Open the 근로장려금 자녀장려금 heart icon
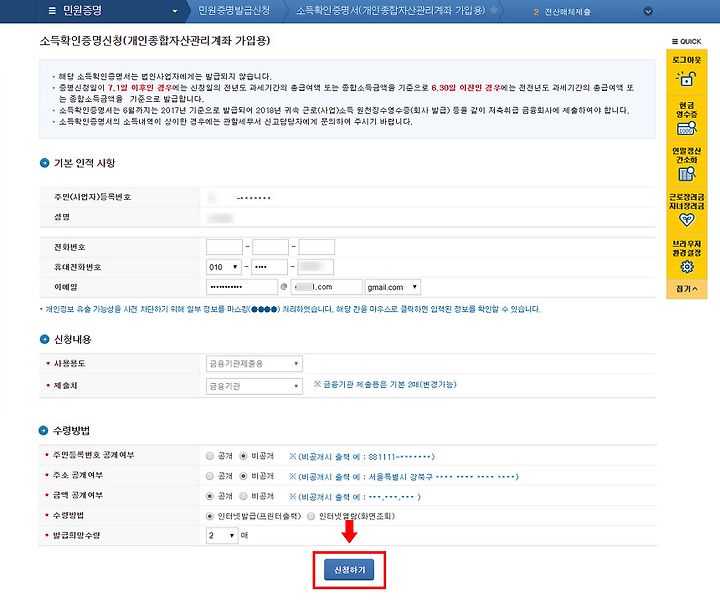The image size is (720, 608). click(686, 220)
